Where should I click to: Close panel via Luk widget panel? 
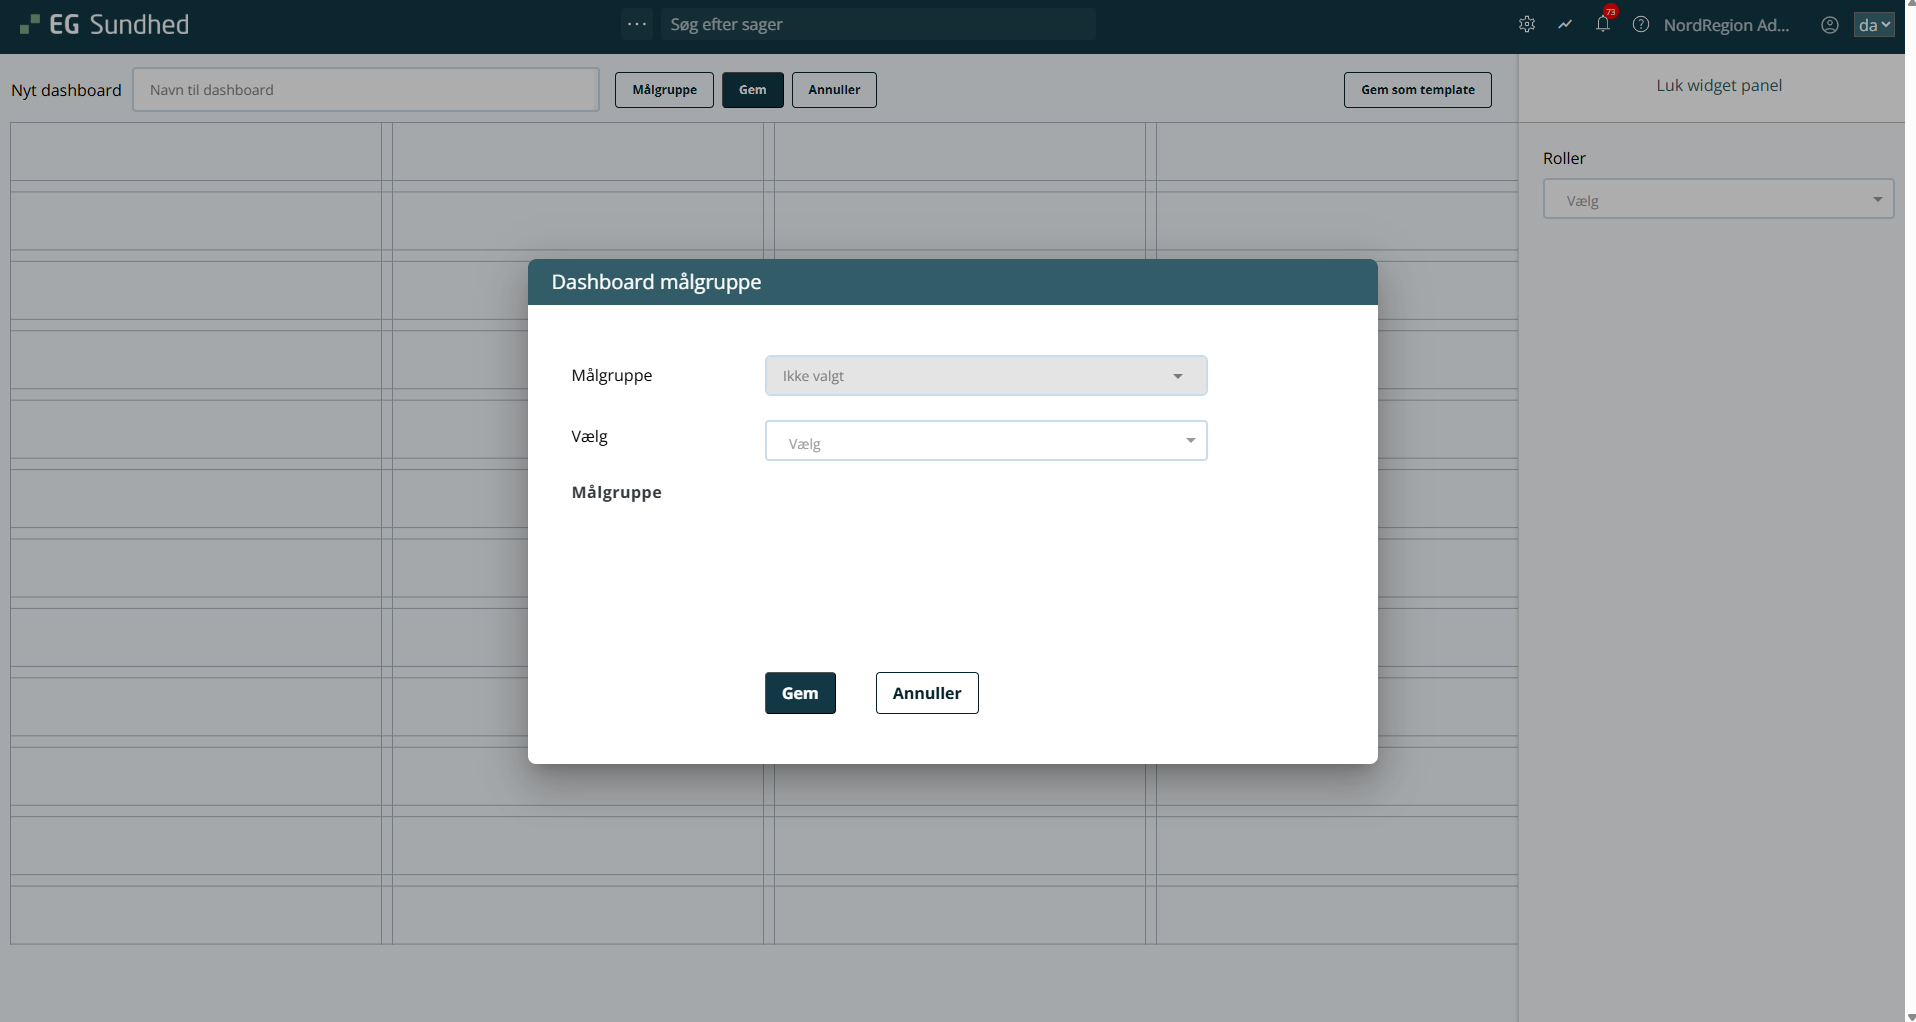[x=1718, y=86]
